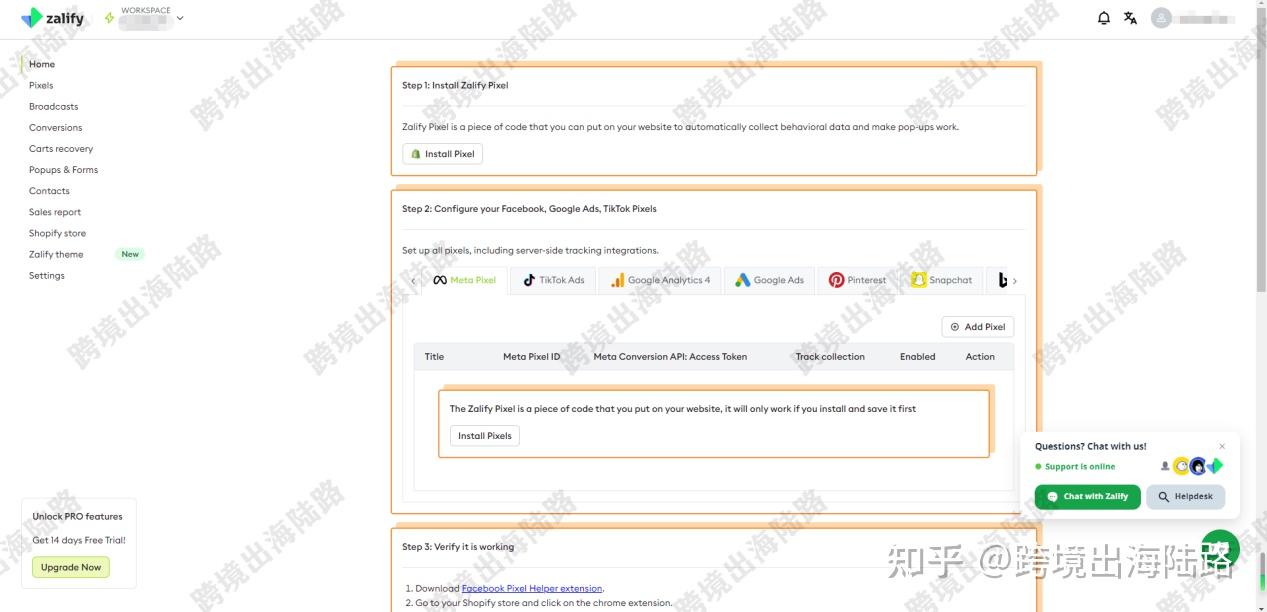Click the language translation icon
The image size is (1267, 612).
tap(1130, 17)
